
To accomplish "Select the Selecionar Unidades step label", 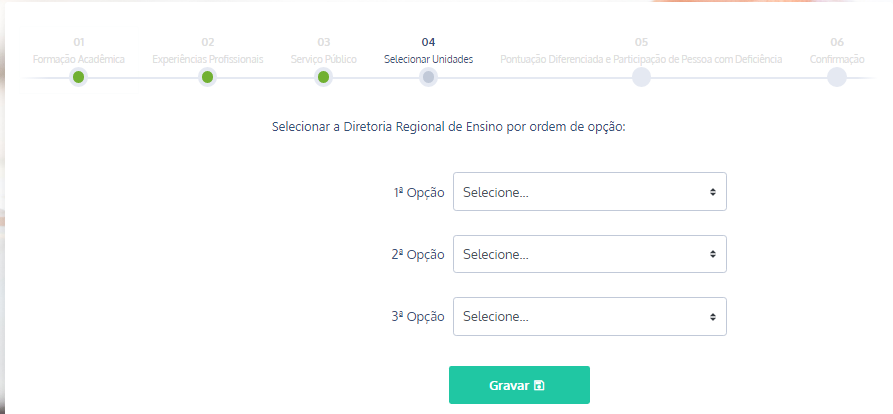I will coord(428,59).
